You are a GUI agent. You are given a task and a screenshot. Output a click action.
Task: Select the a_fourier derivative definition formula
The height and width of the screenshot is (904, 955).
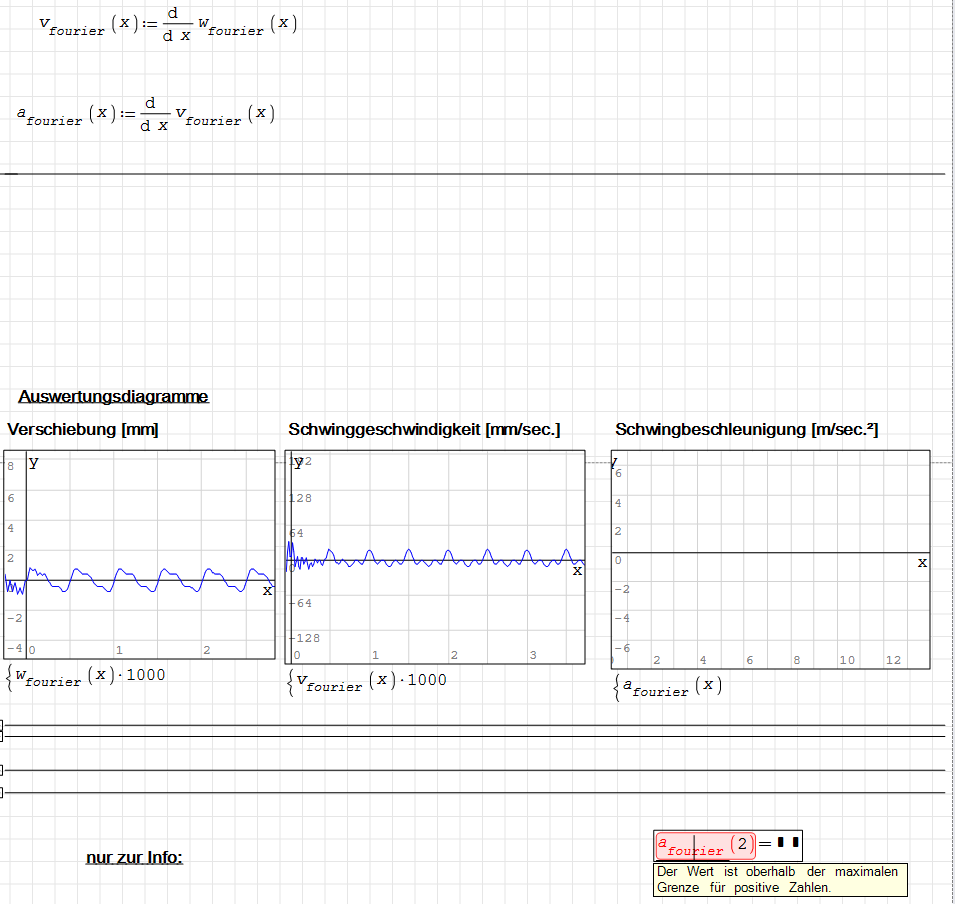pos(146,114)
